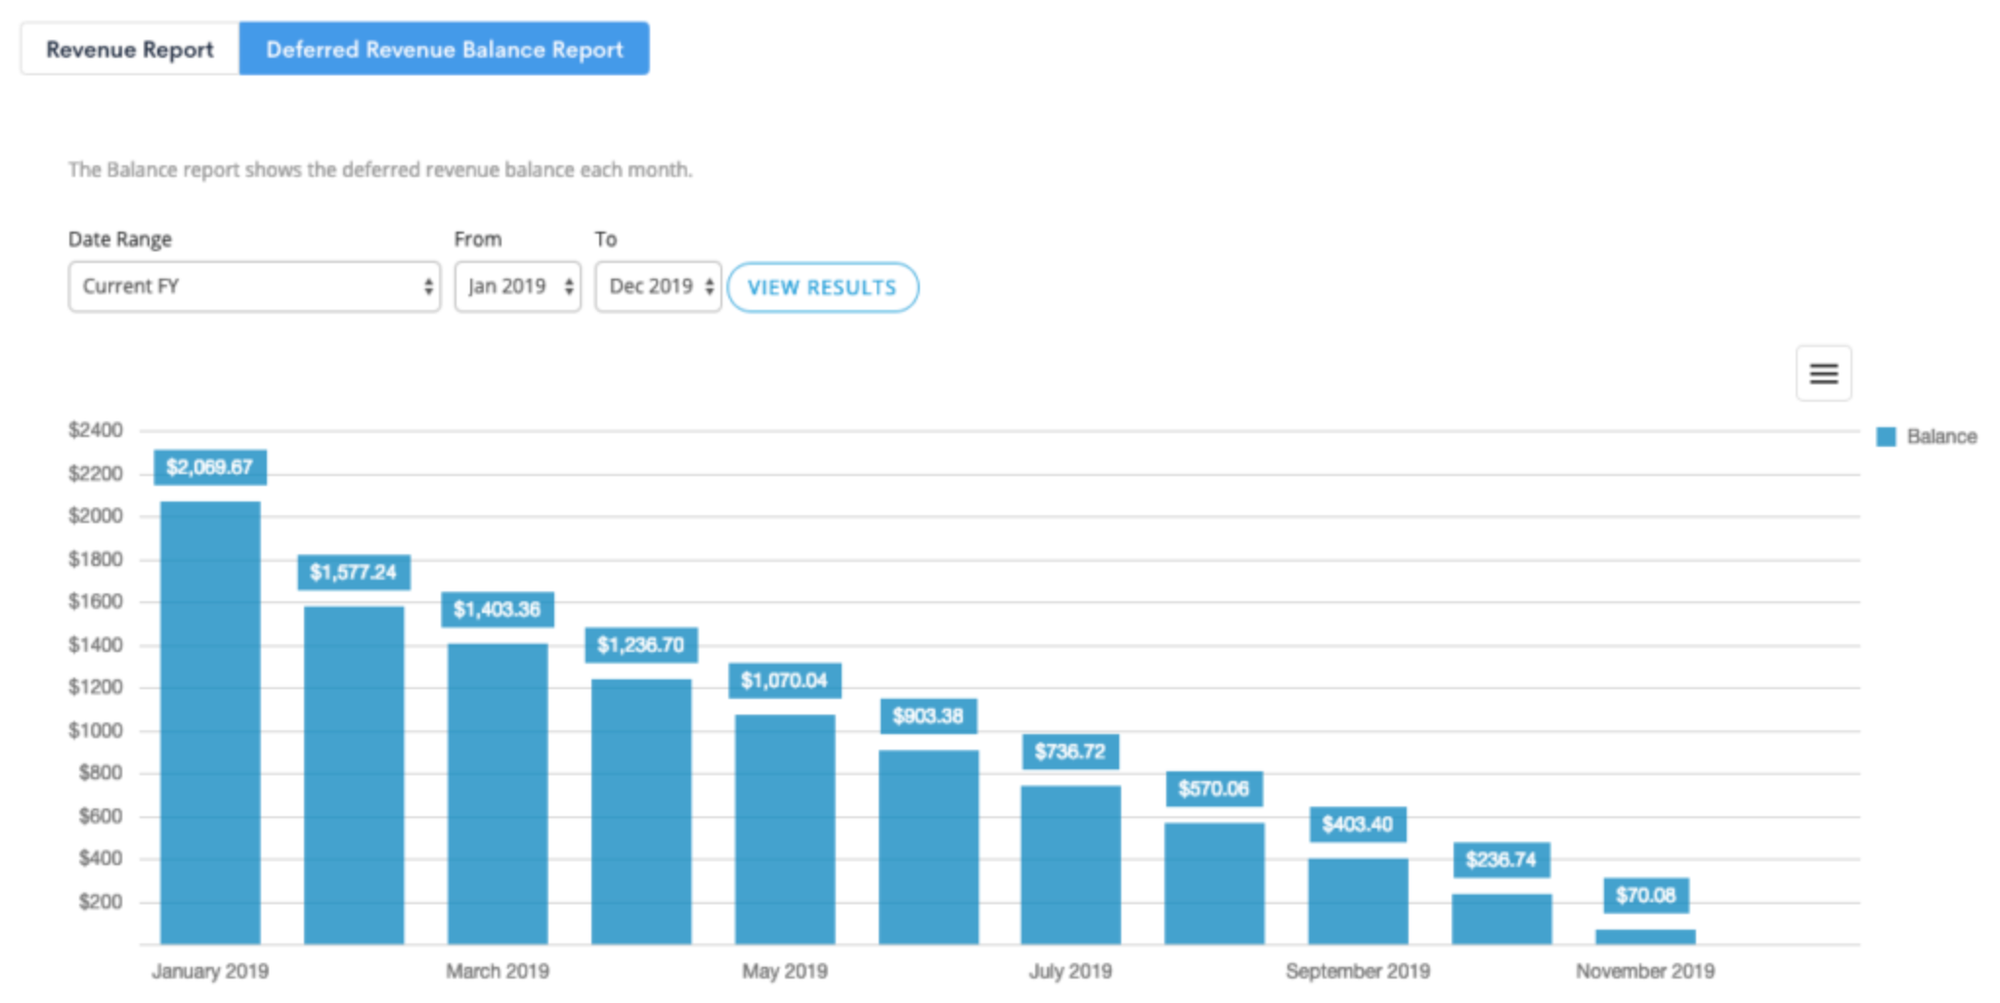Click the $2,069.67 data label

pyautogui.click(x=208, y=466)
